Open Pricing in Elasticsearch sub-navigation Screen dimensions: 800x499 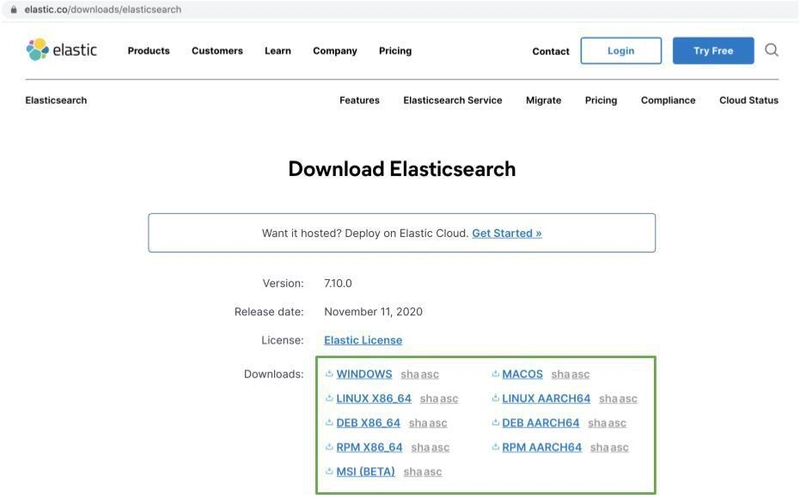click(601, 101)
